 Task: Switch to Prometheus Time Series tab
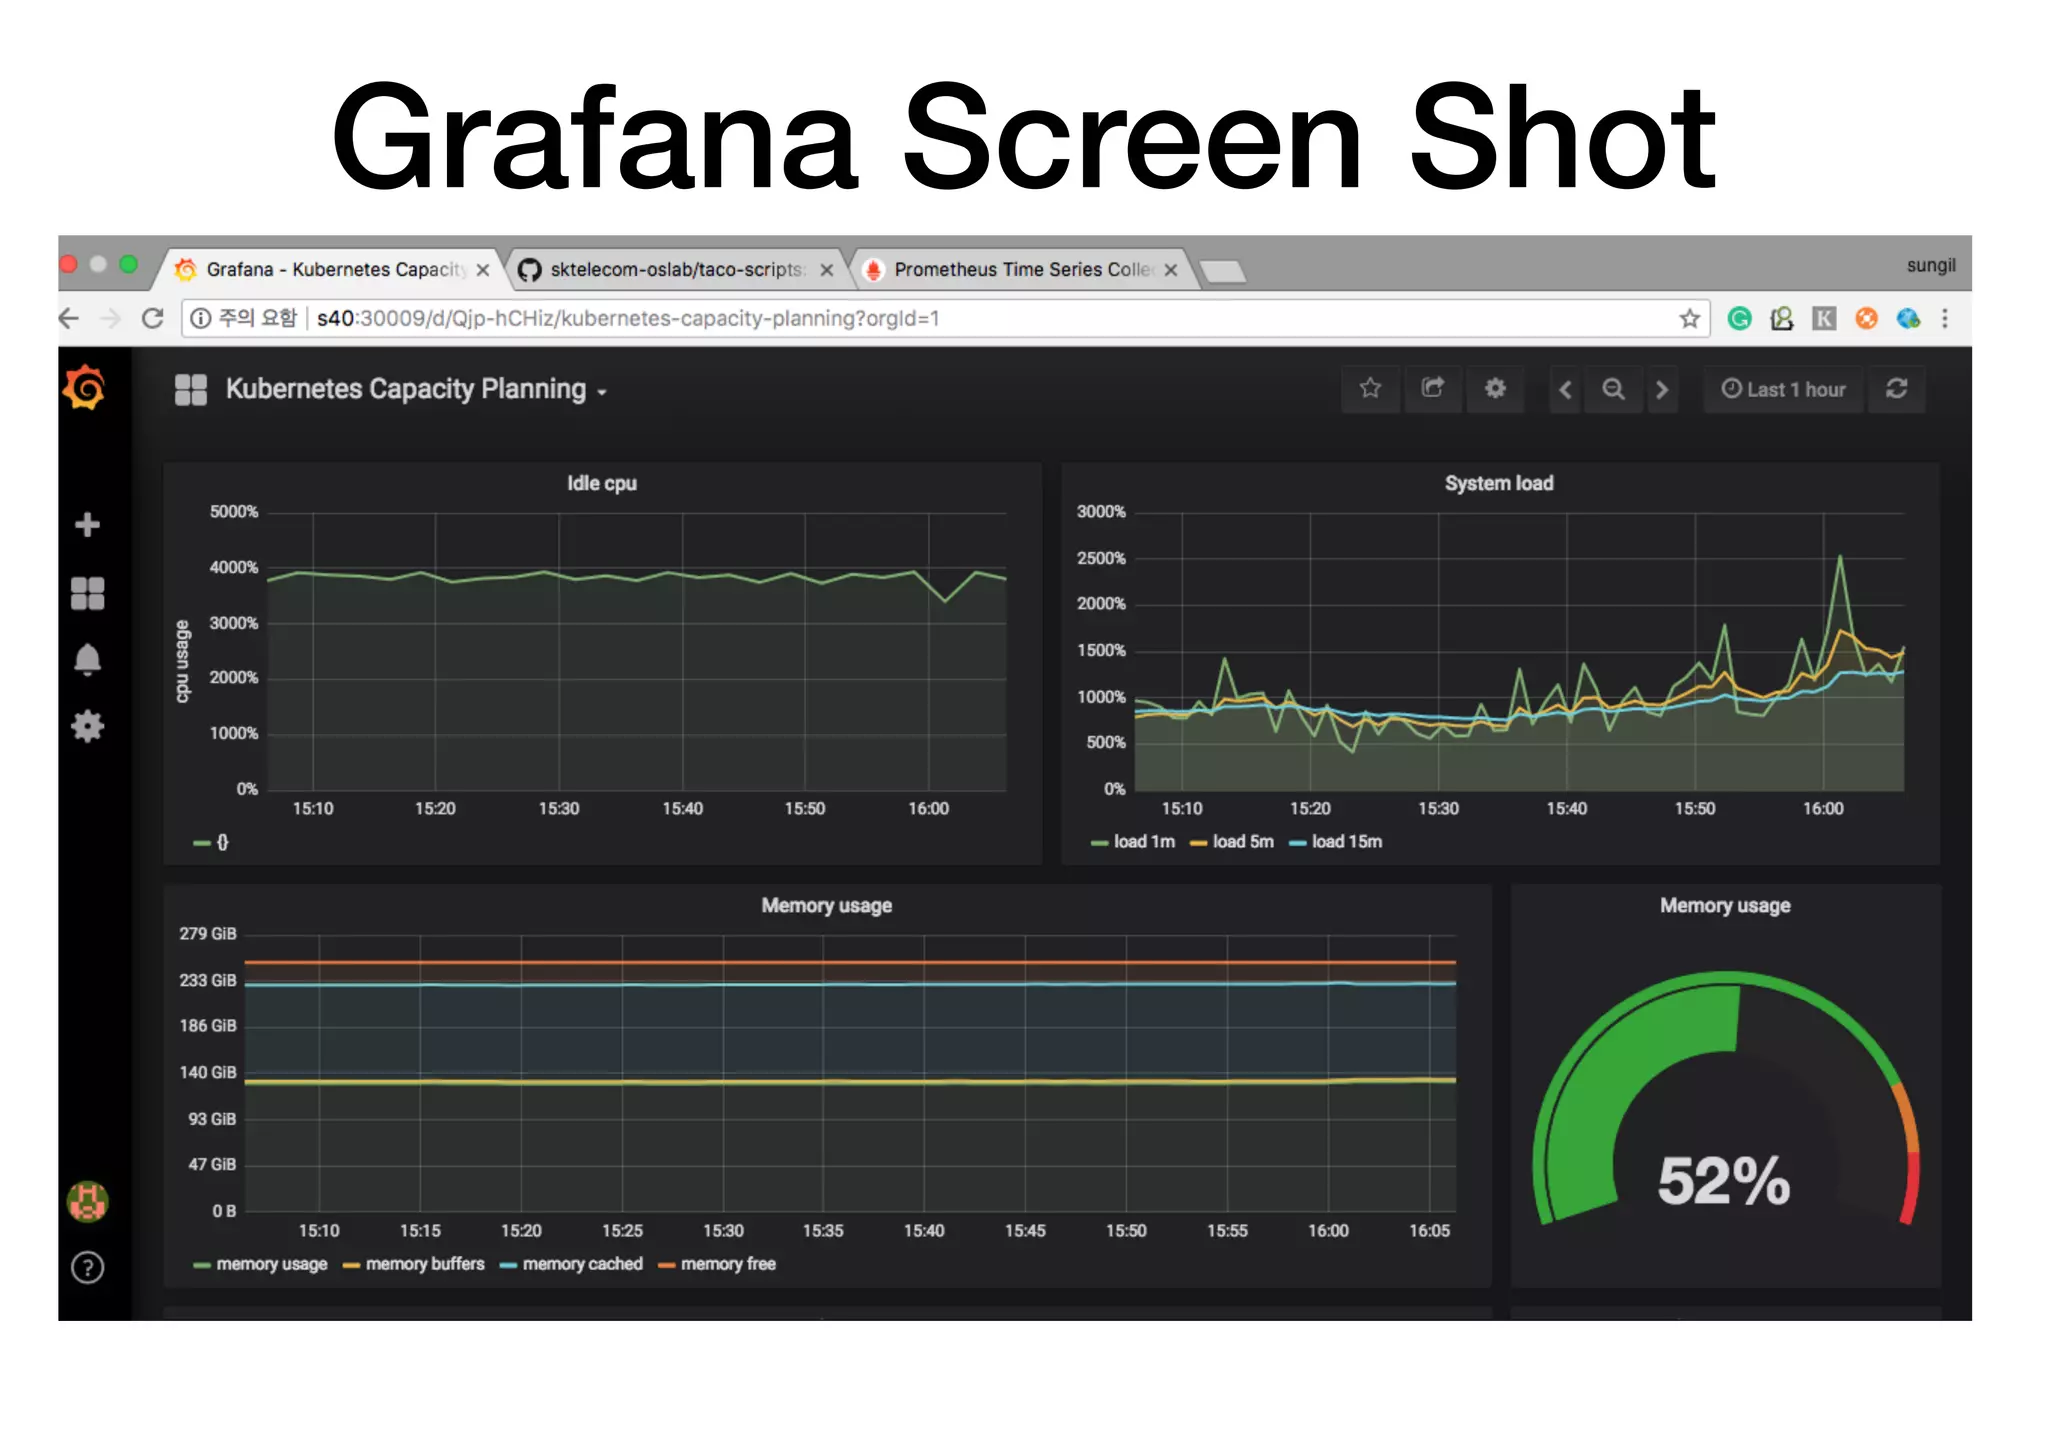1020,270
